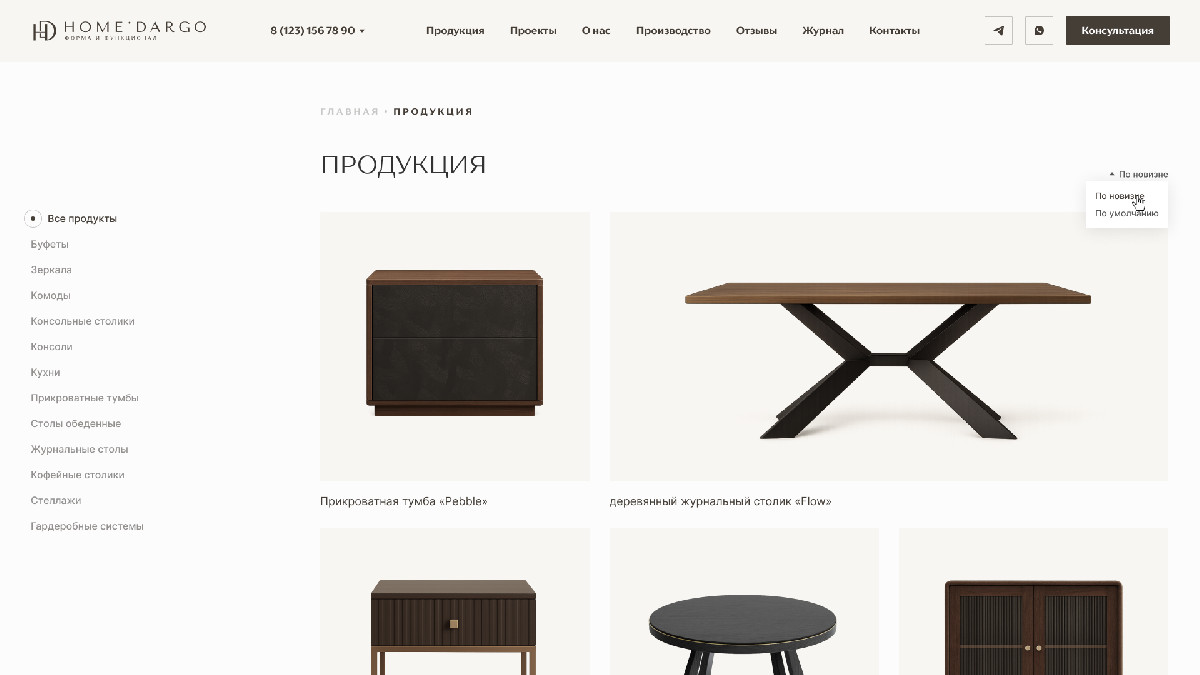Viewport: 1200px width, 675px height.
Task: Open the Telegram icon button
Action: pos(998,31)
